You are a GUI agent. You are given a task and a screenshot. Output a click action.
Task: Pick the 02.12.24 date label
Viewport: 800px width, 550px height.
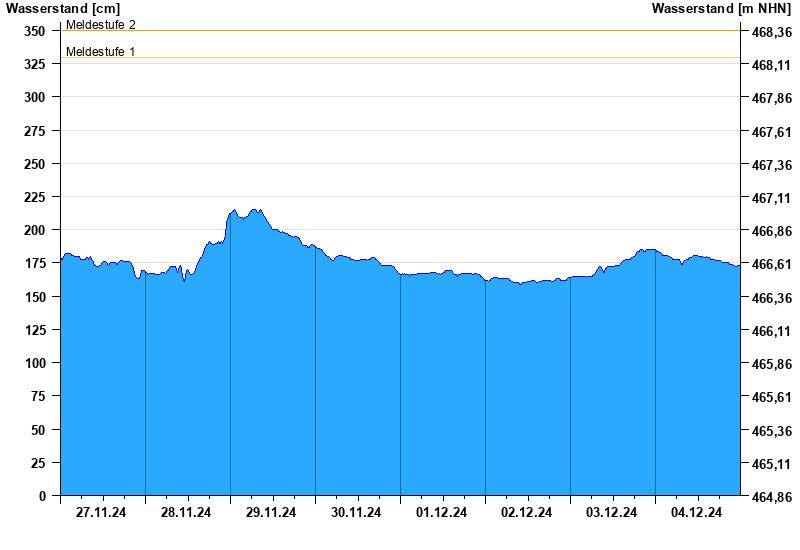click(x=527, y=513)
